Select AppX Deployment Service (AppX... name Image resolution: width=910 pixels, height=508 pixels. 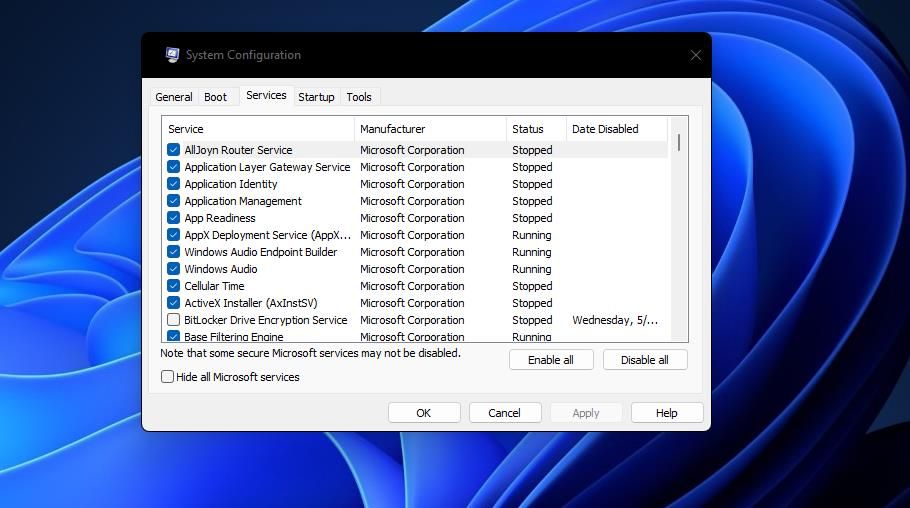point(268,235)
